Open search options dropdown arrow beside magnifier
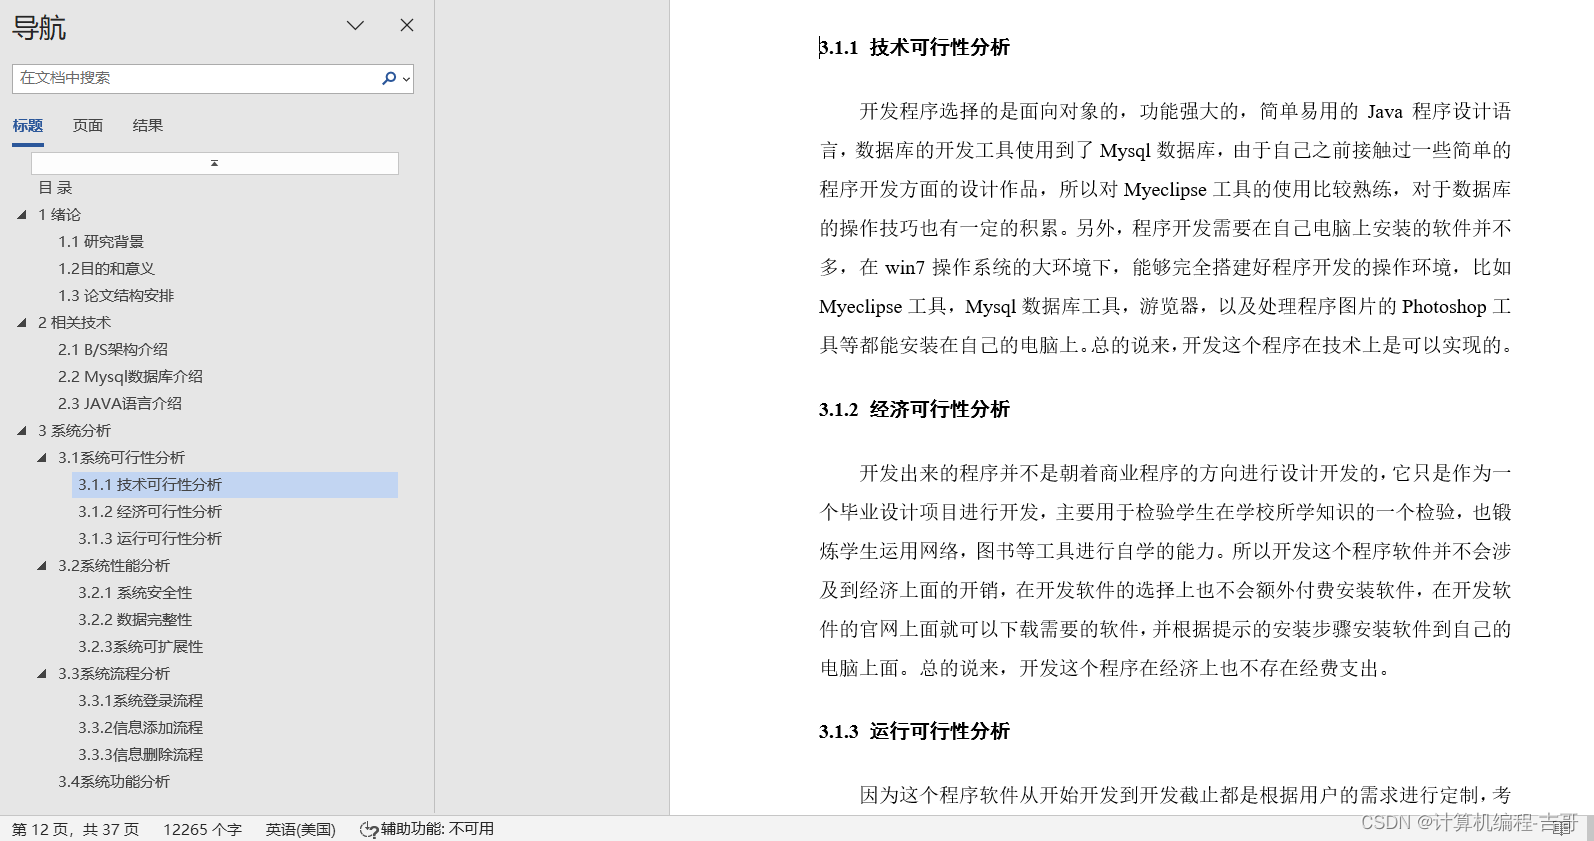This screenshot has height=841, width=1594. (406, 79)
